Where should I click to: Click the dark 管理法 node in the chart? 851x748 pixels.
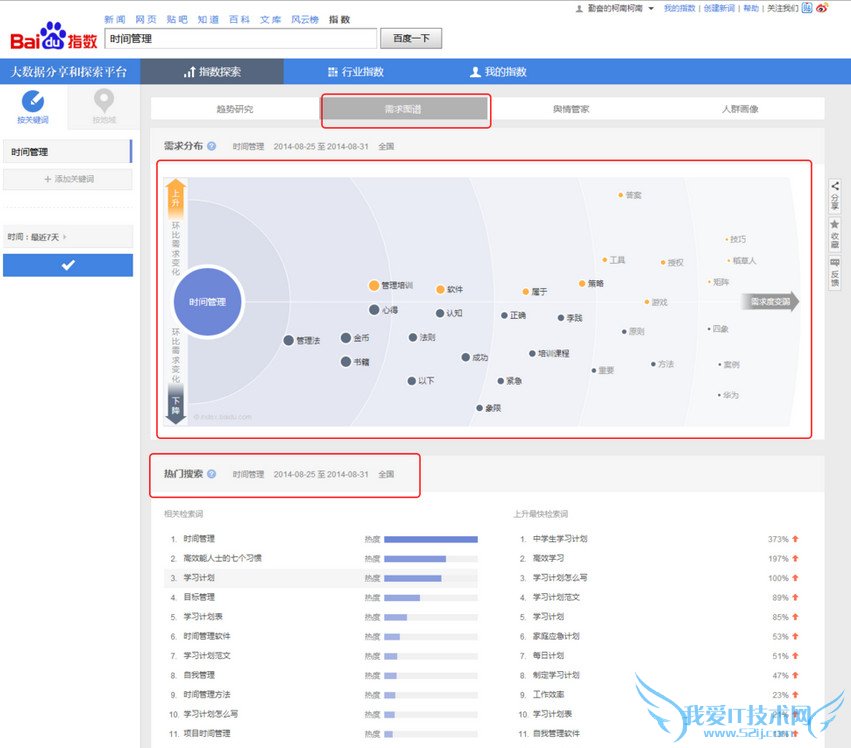289,340
